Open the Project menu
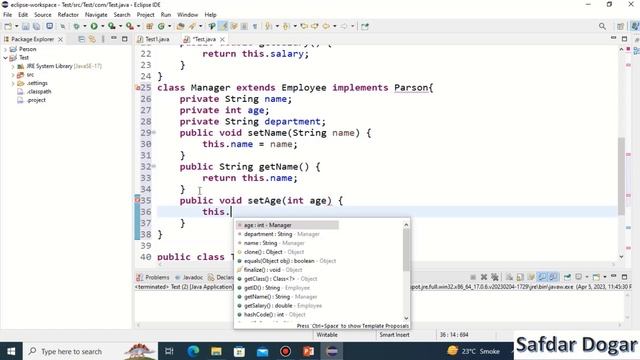640x360 pixels. (145, 15)
